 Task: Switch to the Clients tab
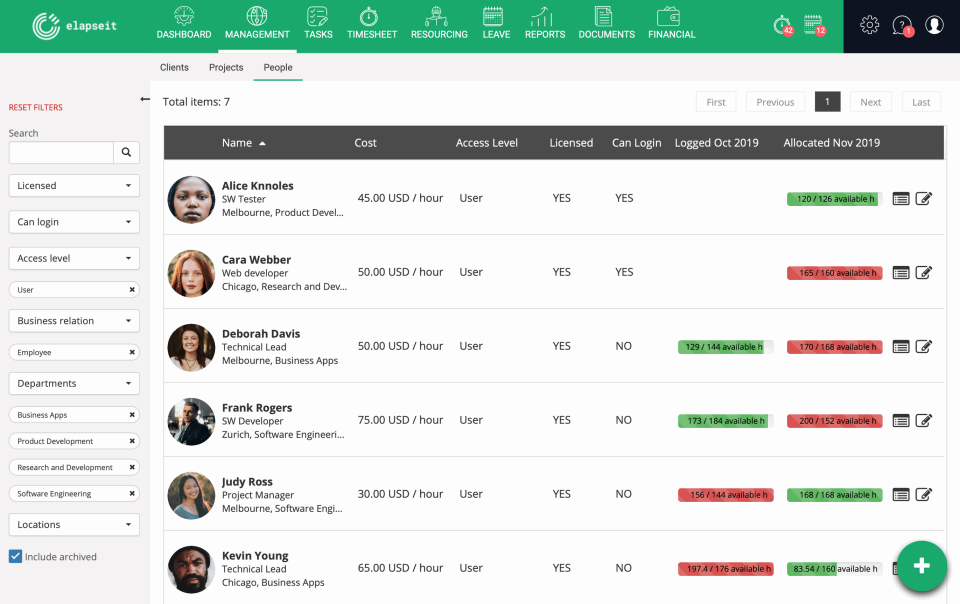174,67
